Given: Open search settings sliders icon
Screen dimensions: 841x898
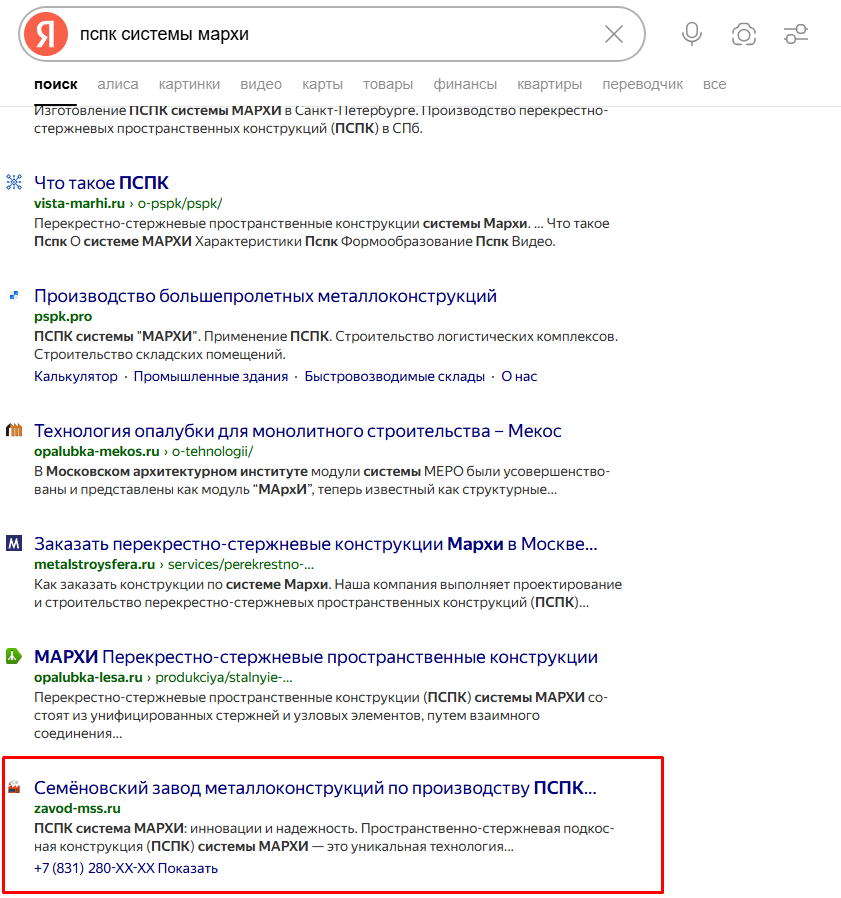Looking at the screenshot, I should tap(796, 34).
